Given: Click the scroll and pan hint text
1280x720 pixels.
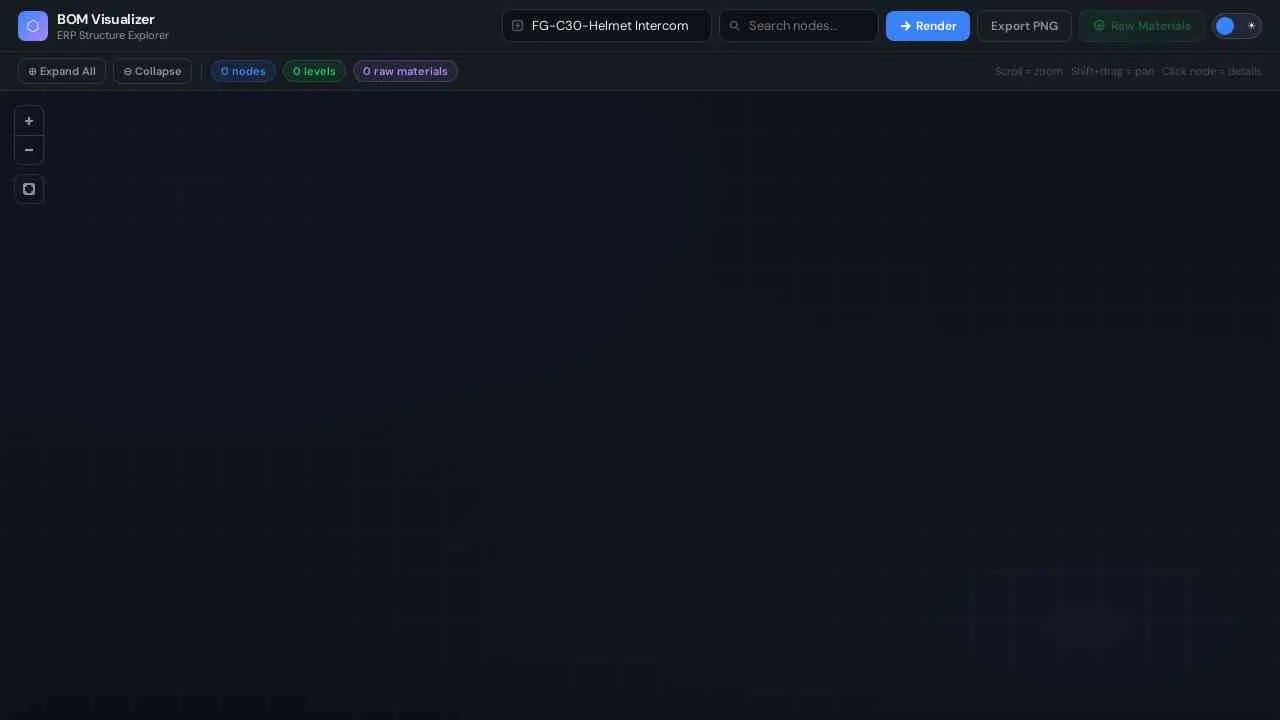Looking at the screenshot, I should tap(1128, 71).
